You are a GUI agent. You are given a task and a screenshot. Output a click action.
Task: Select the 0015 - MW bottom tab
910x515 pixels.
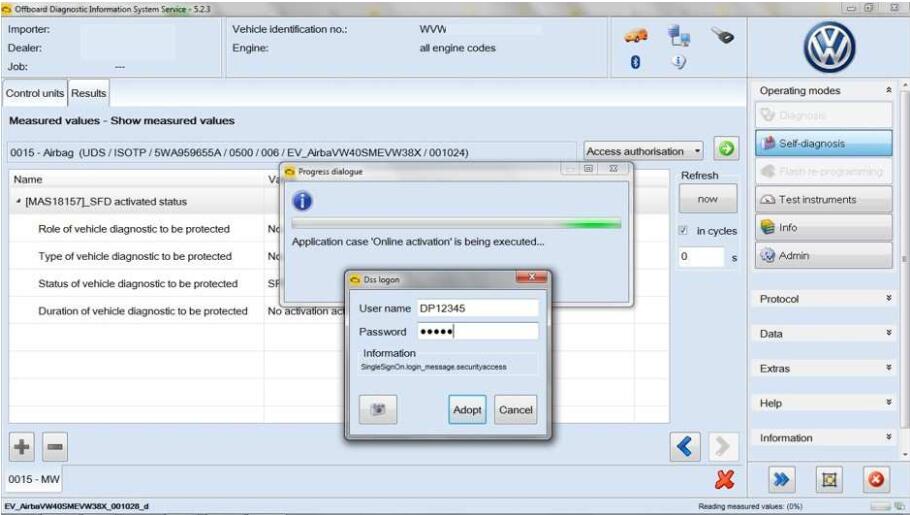(34, 479)
